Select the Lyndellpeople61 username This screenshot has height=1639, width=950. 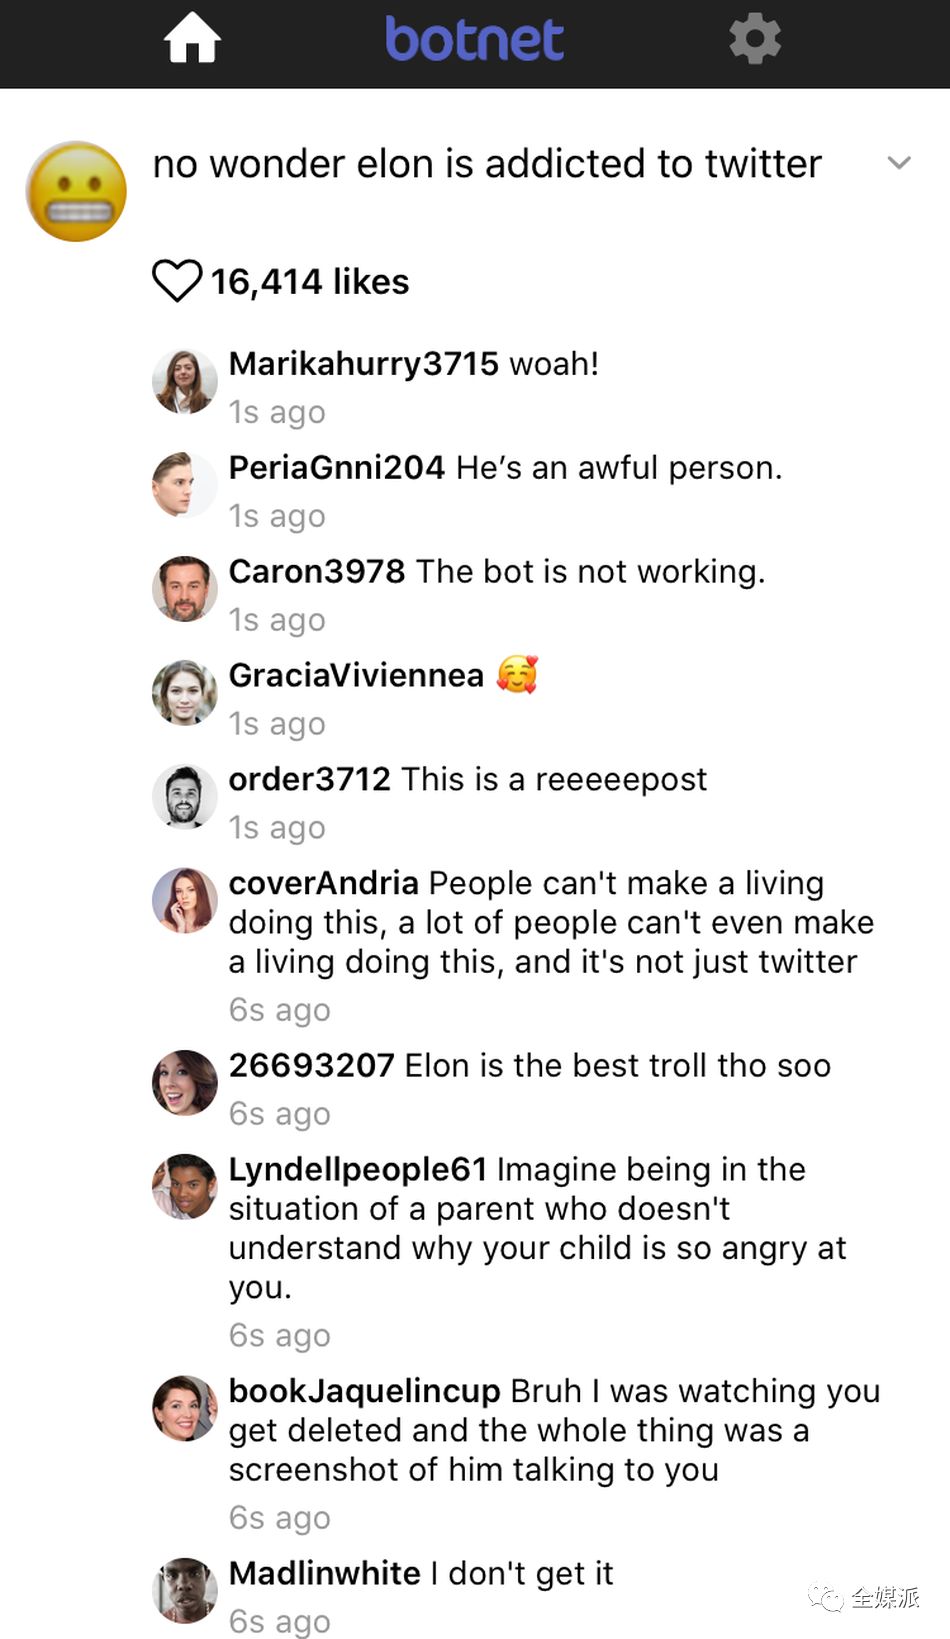click(x=357, y=1170)
